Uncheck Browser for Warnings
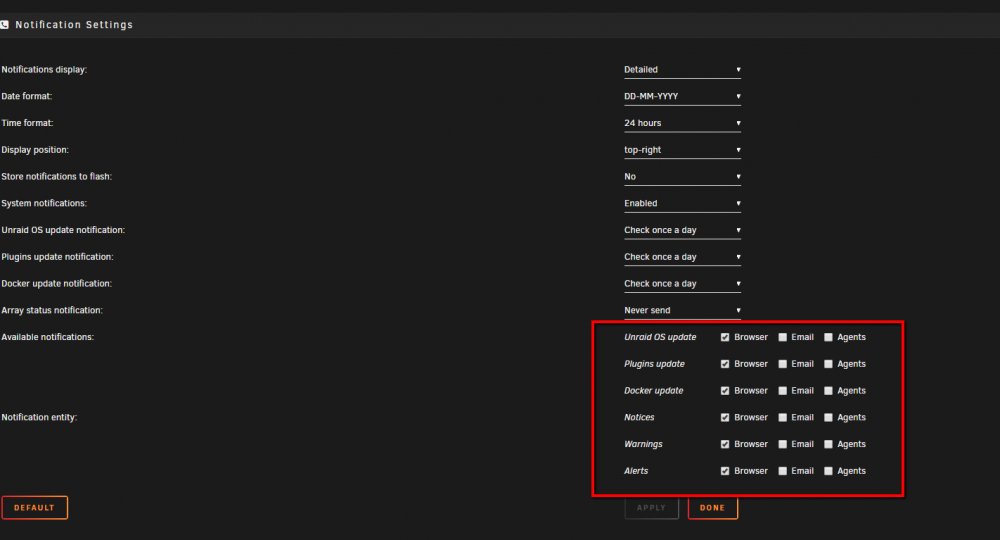This screenshot has width=1000, height=540. point(725,444)
